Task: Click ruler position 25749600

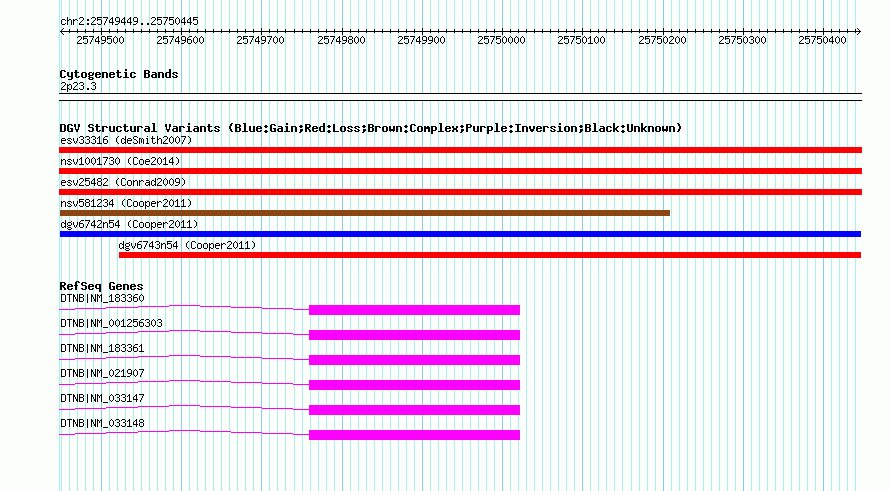Action: (180, 40)
